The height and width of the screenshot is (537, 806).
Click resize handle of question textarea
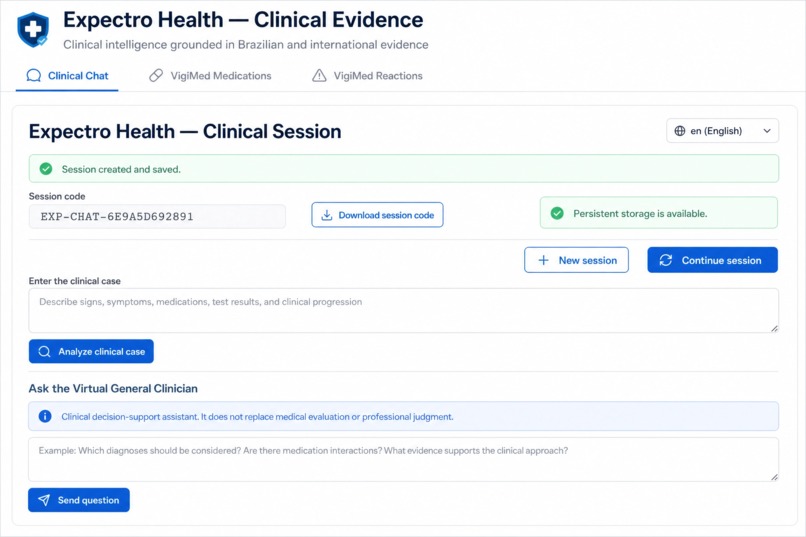point(774,477)
